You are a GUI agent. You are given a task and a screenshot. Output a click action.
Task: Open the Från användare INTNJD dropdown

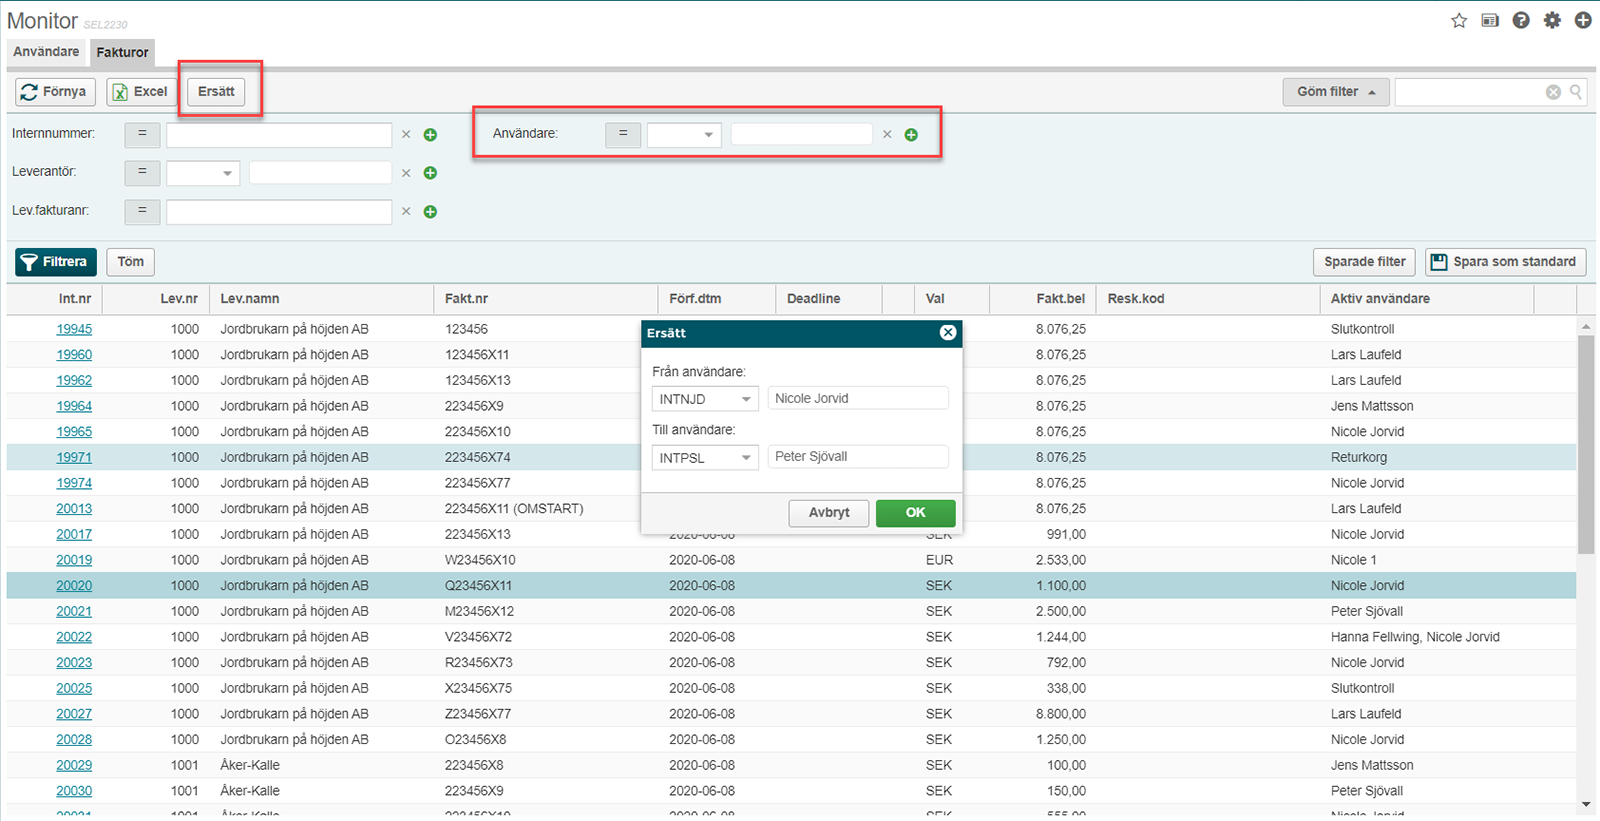pyautogui.click(x=705, y=399)
